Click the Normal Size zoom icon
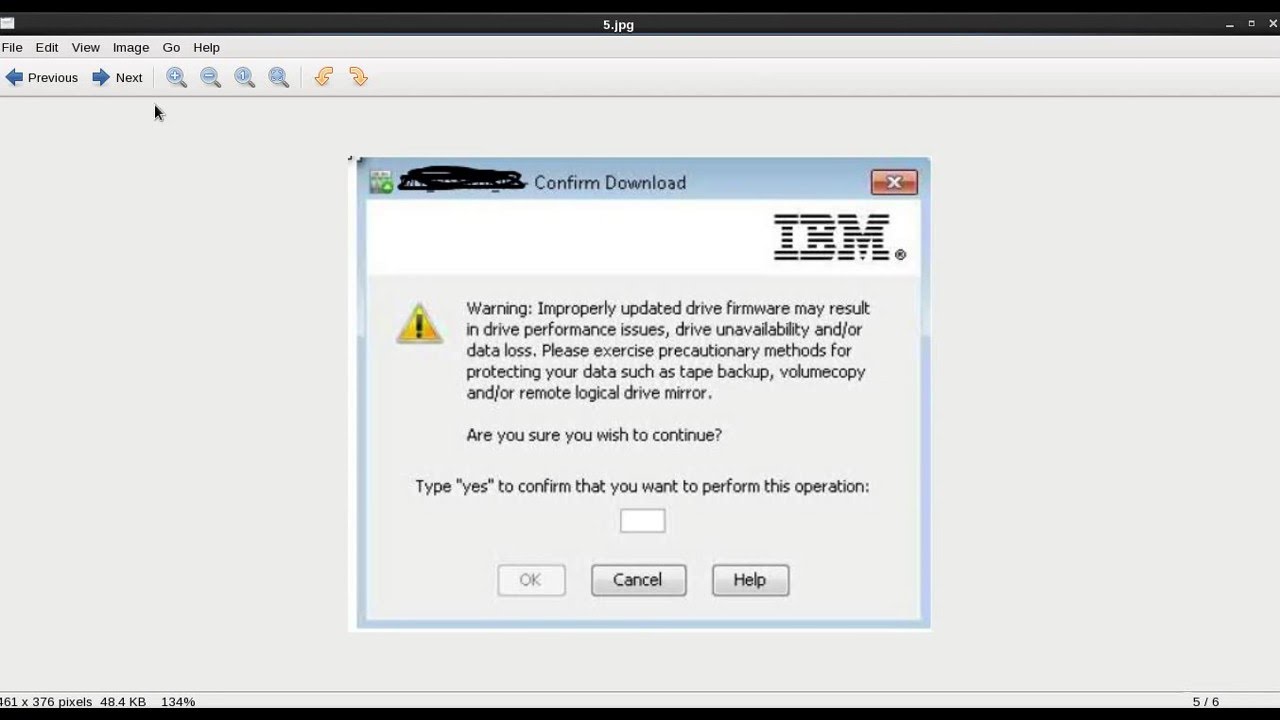 (244, 77)
